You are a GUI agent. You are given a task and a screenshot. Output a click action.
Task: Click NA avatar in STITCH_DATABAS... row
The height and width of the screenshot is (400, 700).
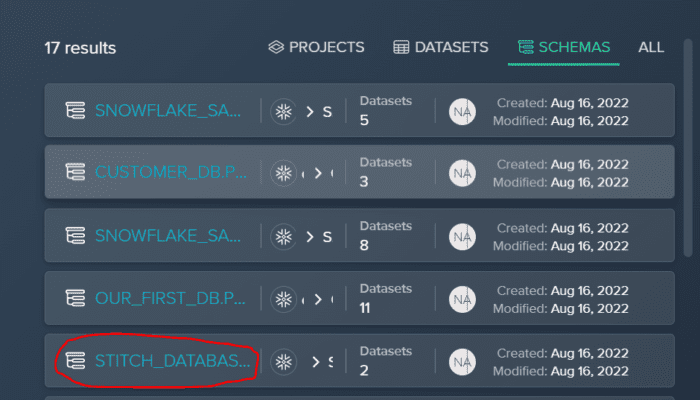pyautogui.click(x=462, y=362)
